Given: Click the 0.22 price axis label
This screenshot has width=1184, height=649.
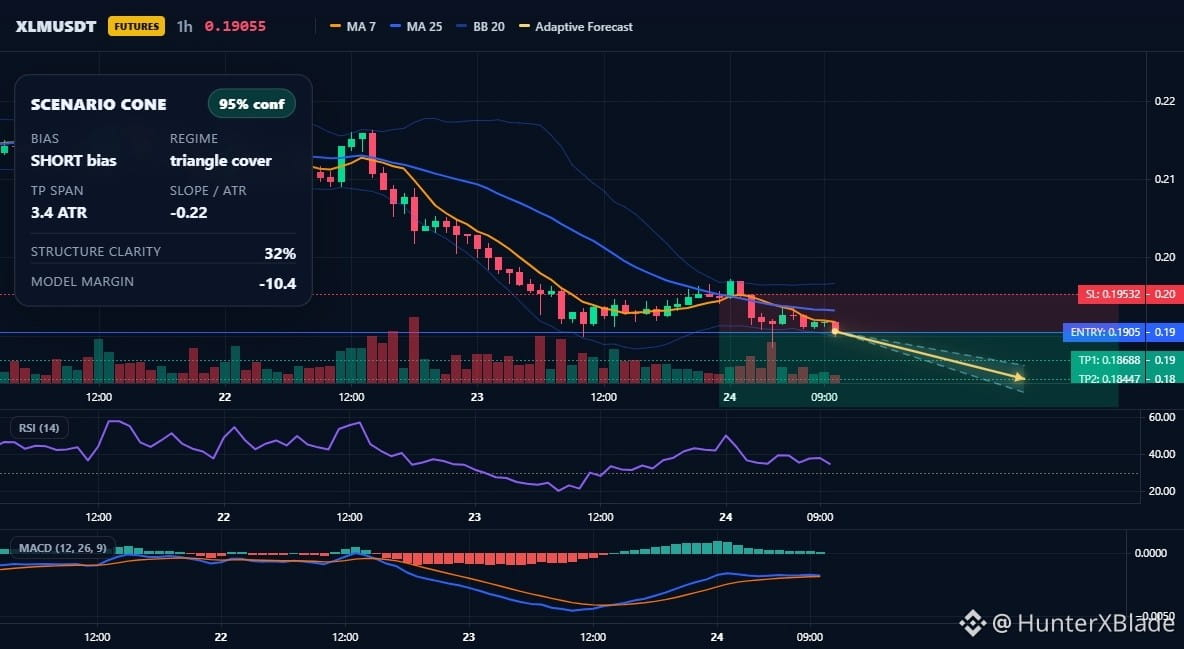Looking at the screenshot, I should coord(1165,101).
